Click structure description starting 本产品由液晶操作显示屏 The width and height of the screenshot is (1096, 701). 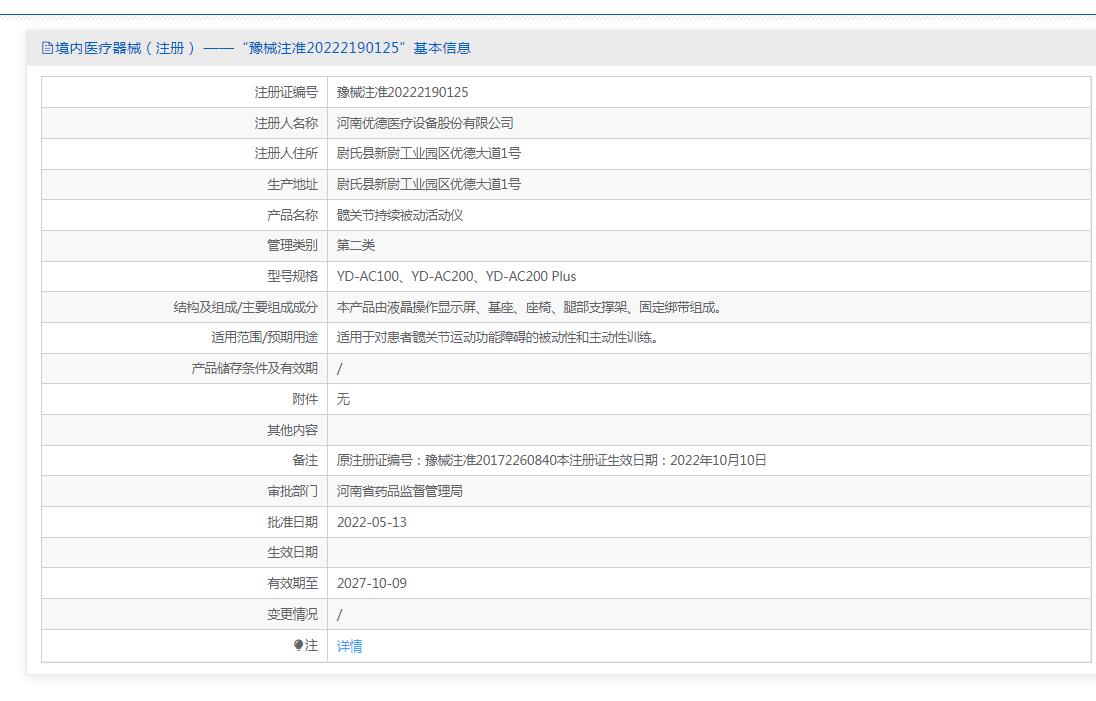pos(529,307)
